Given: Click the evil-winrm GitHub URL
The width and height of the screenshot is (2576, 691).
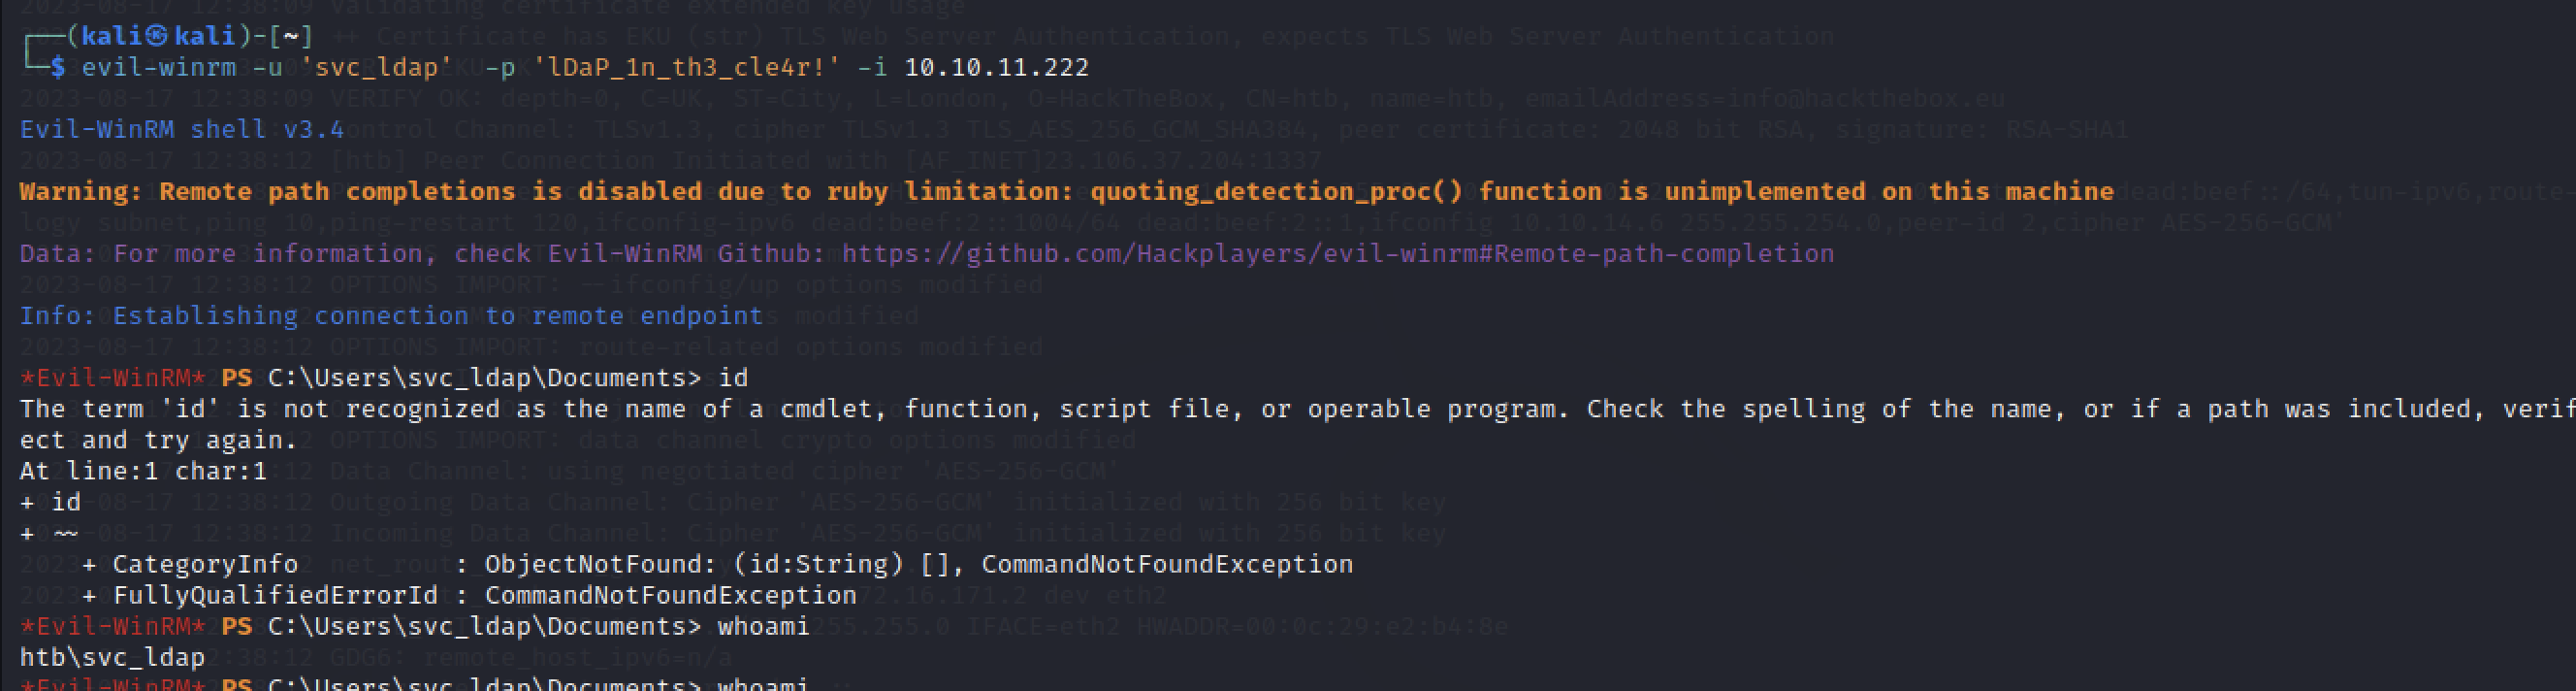Looking at the screenshot, I should [x=1337, y=254].
